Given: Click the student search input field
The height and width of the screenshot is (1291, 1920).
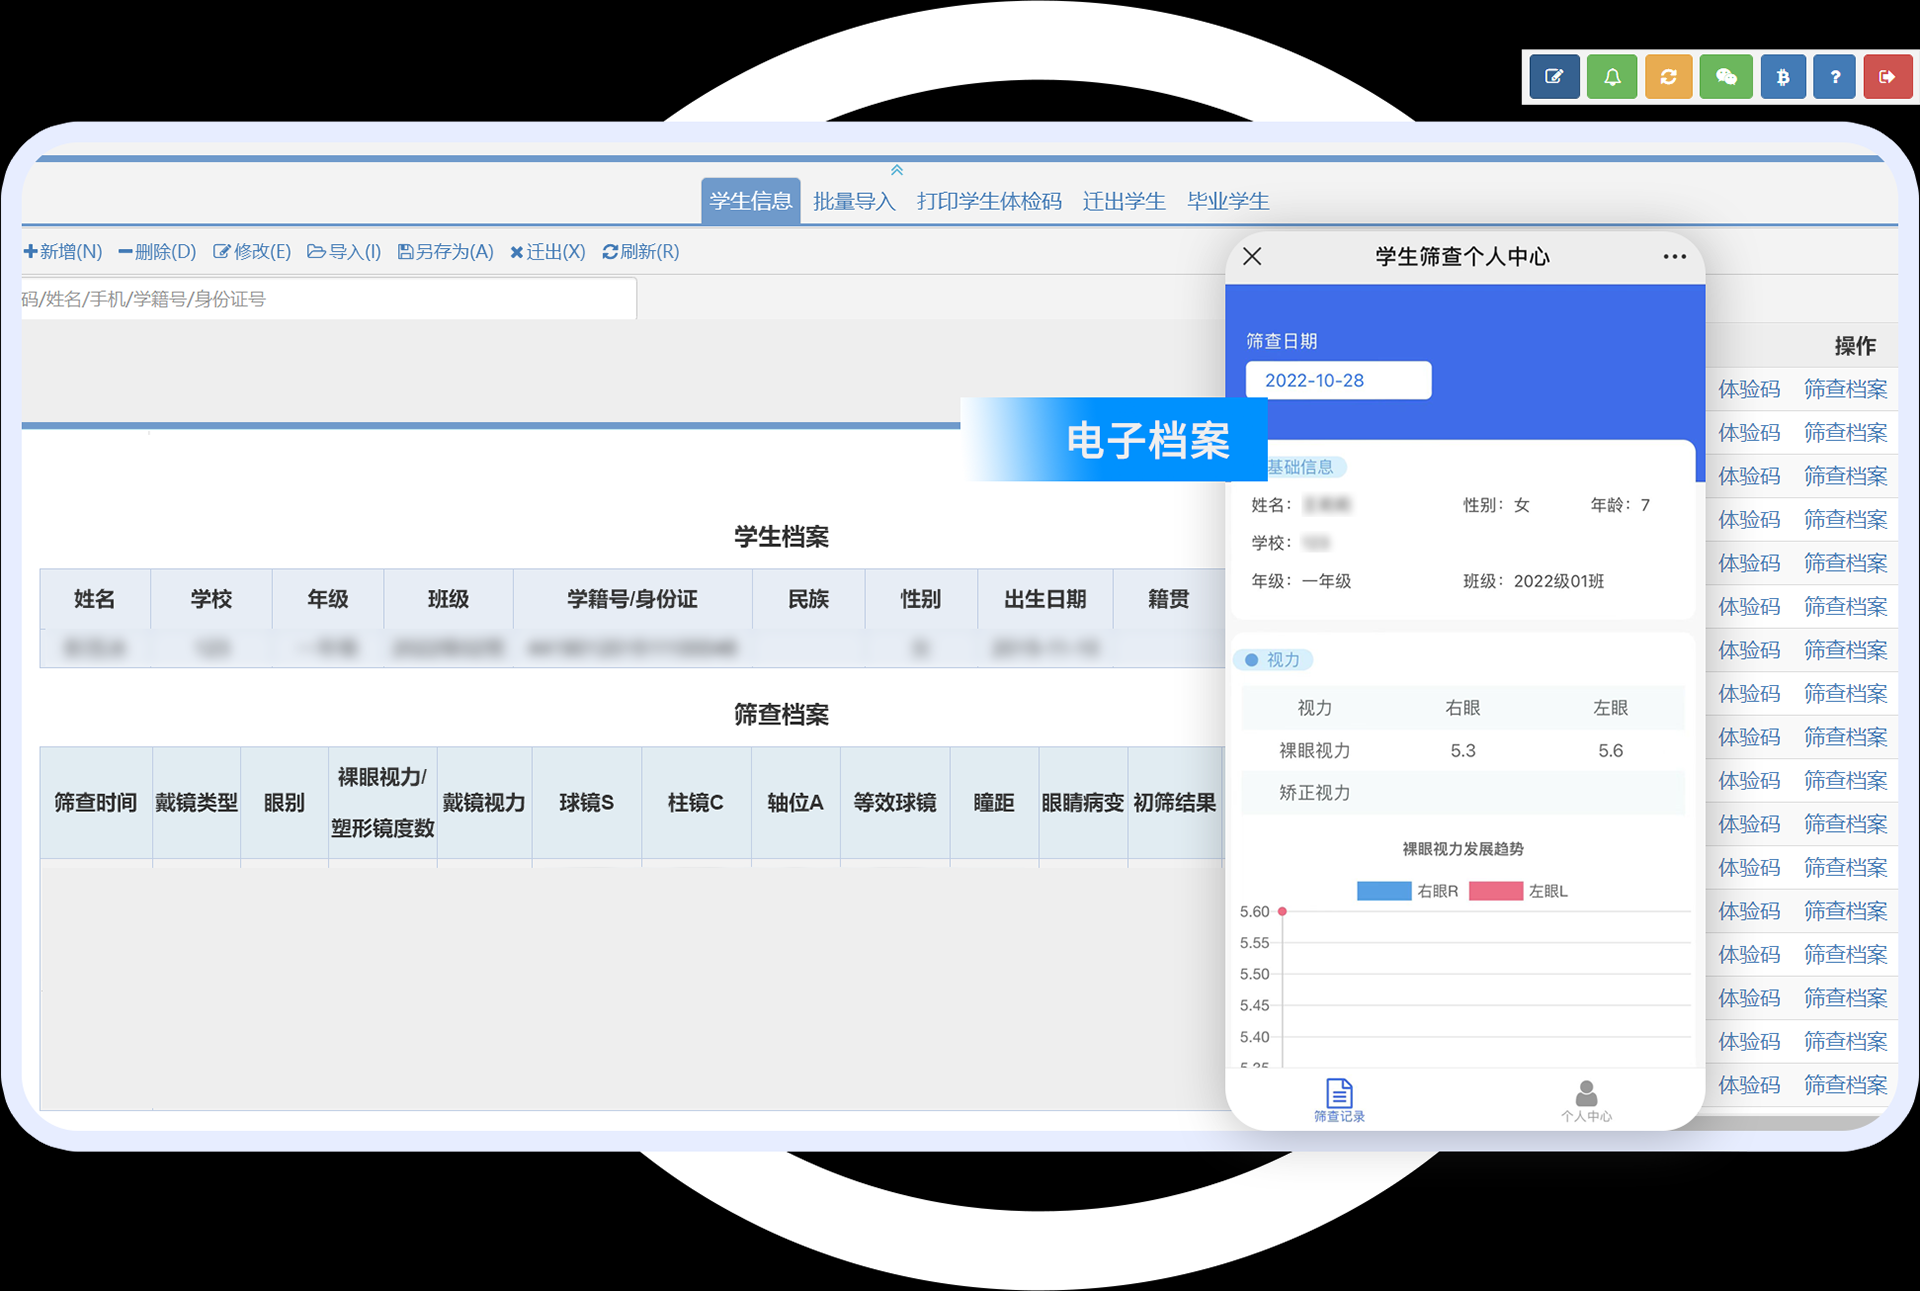Looking at the screenshot, I should pyautogui.click(x=328, y=299).
